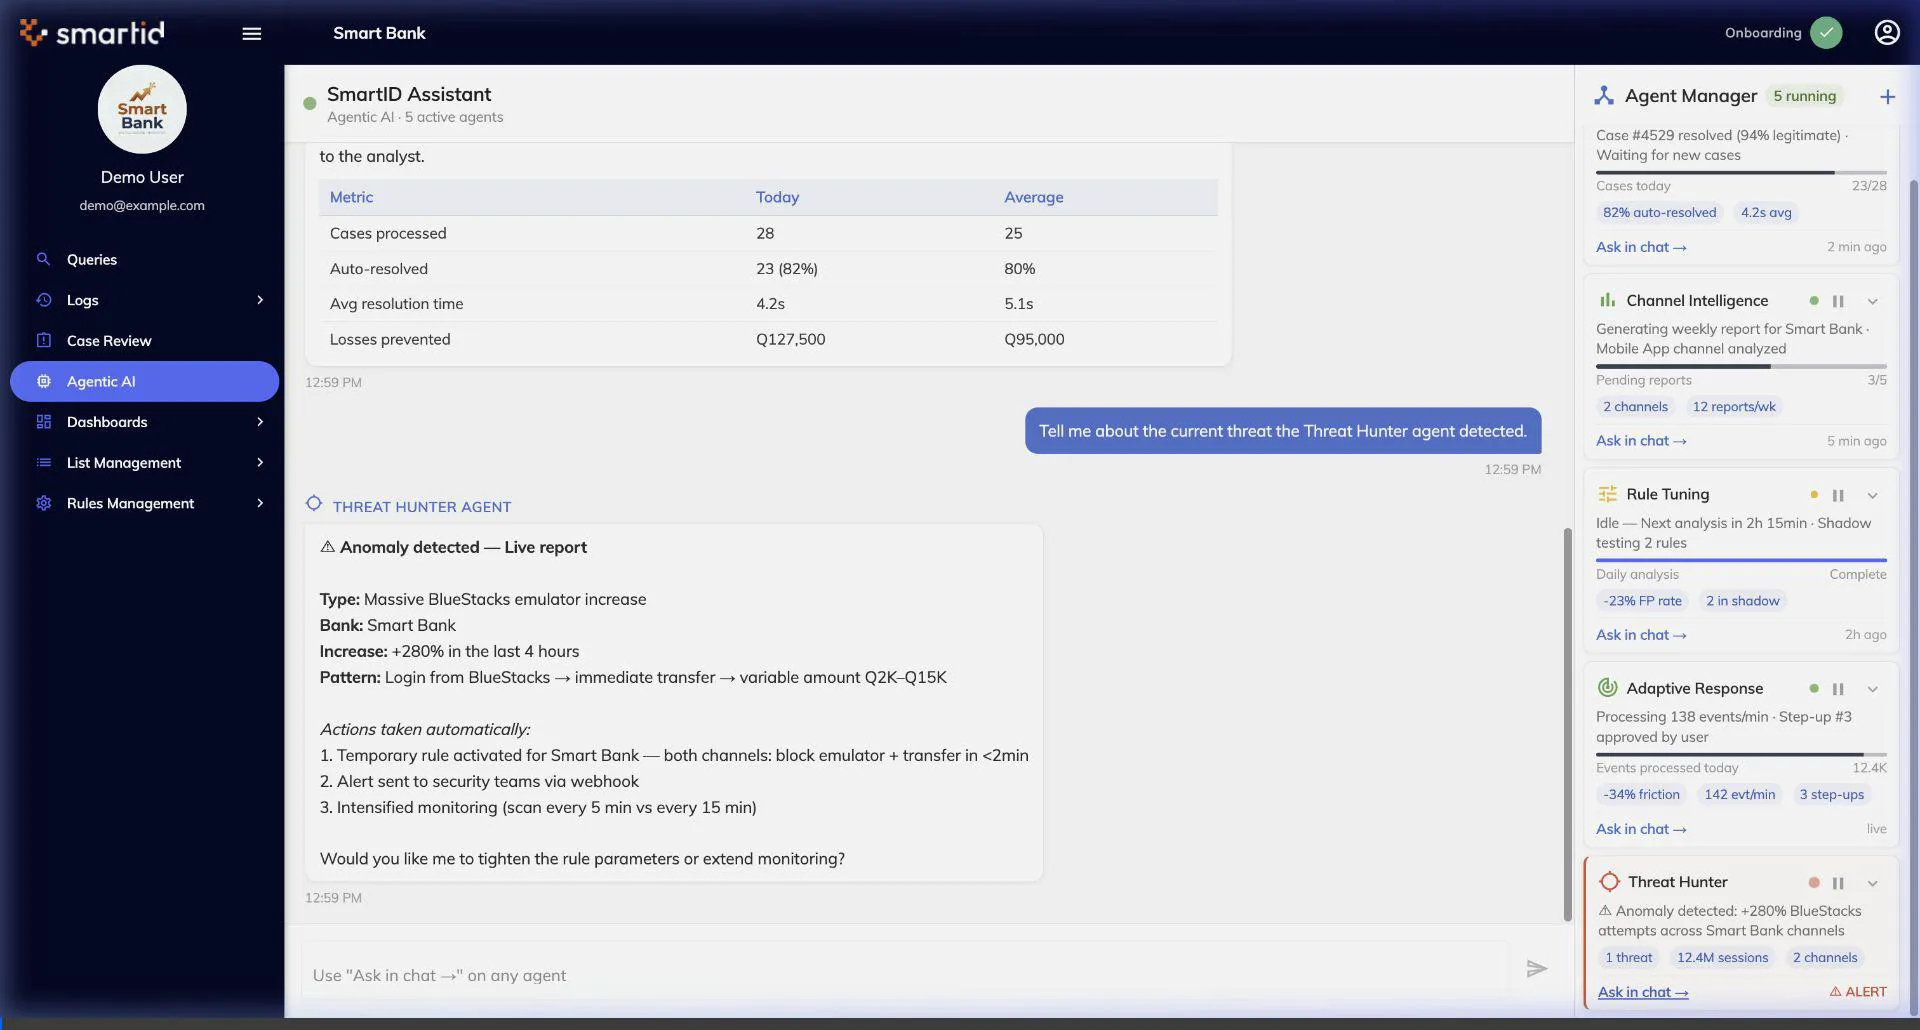Click the Pending reports progress bar

1741,366
